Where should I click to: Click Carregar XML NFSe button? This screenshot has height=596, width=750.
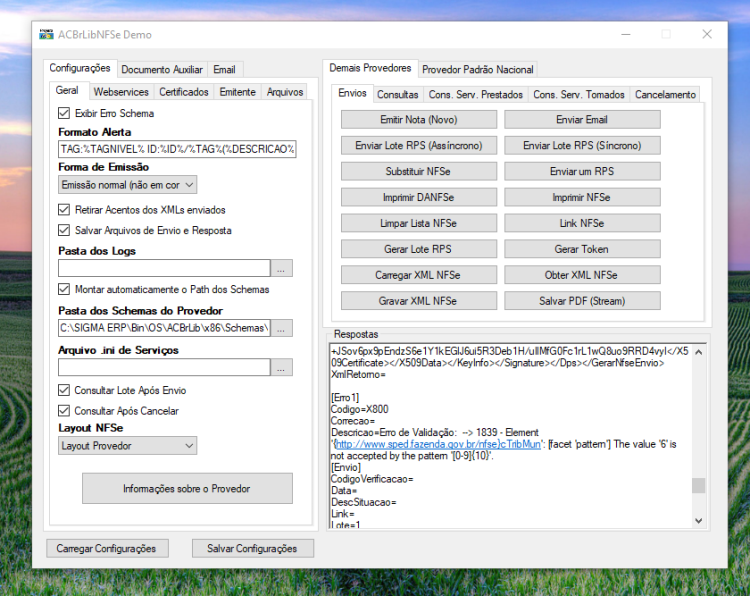[x=419, y=275]
